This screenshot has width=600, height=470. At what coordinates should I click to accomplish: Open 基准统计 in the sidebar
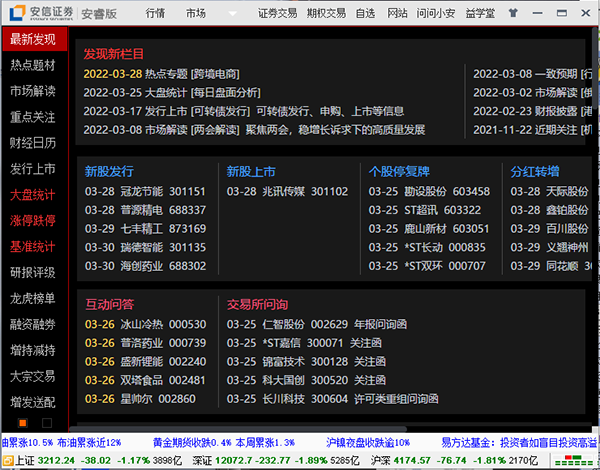click(x=33, y=246)
